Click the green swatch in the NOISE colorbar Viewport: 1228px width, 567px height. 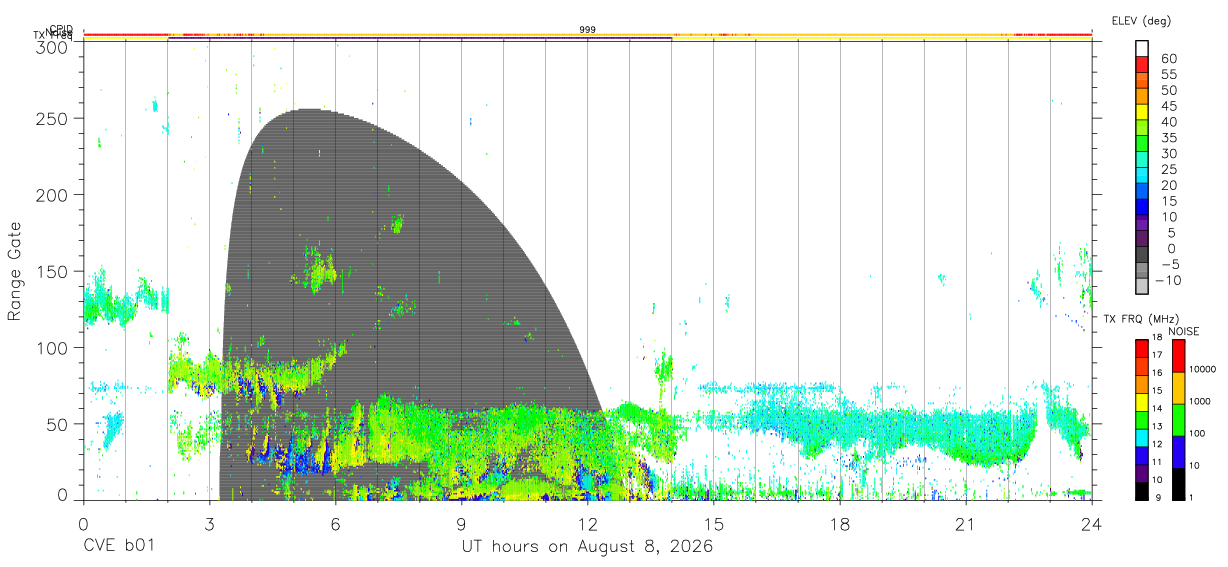coord(1179,420)
